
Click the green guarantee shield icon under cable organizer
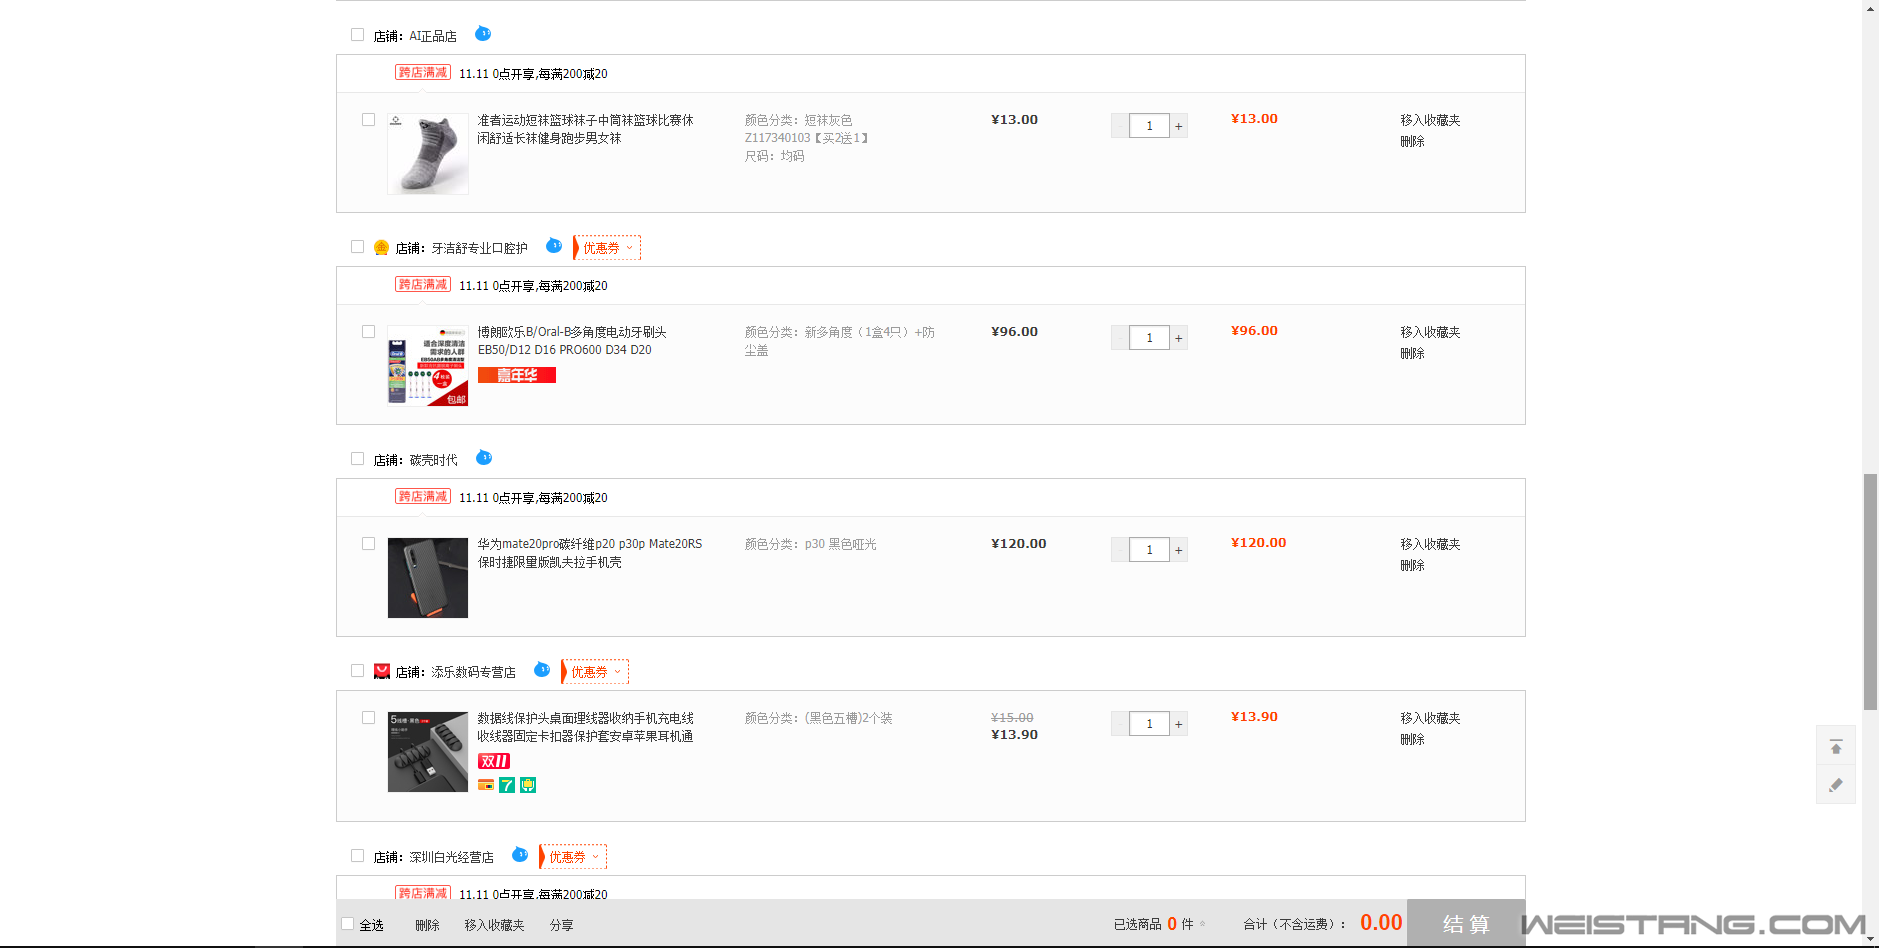pyautogui.click(x=528, y=785)
